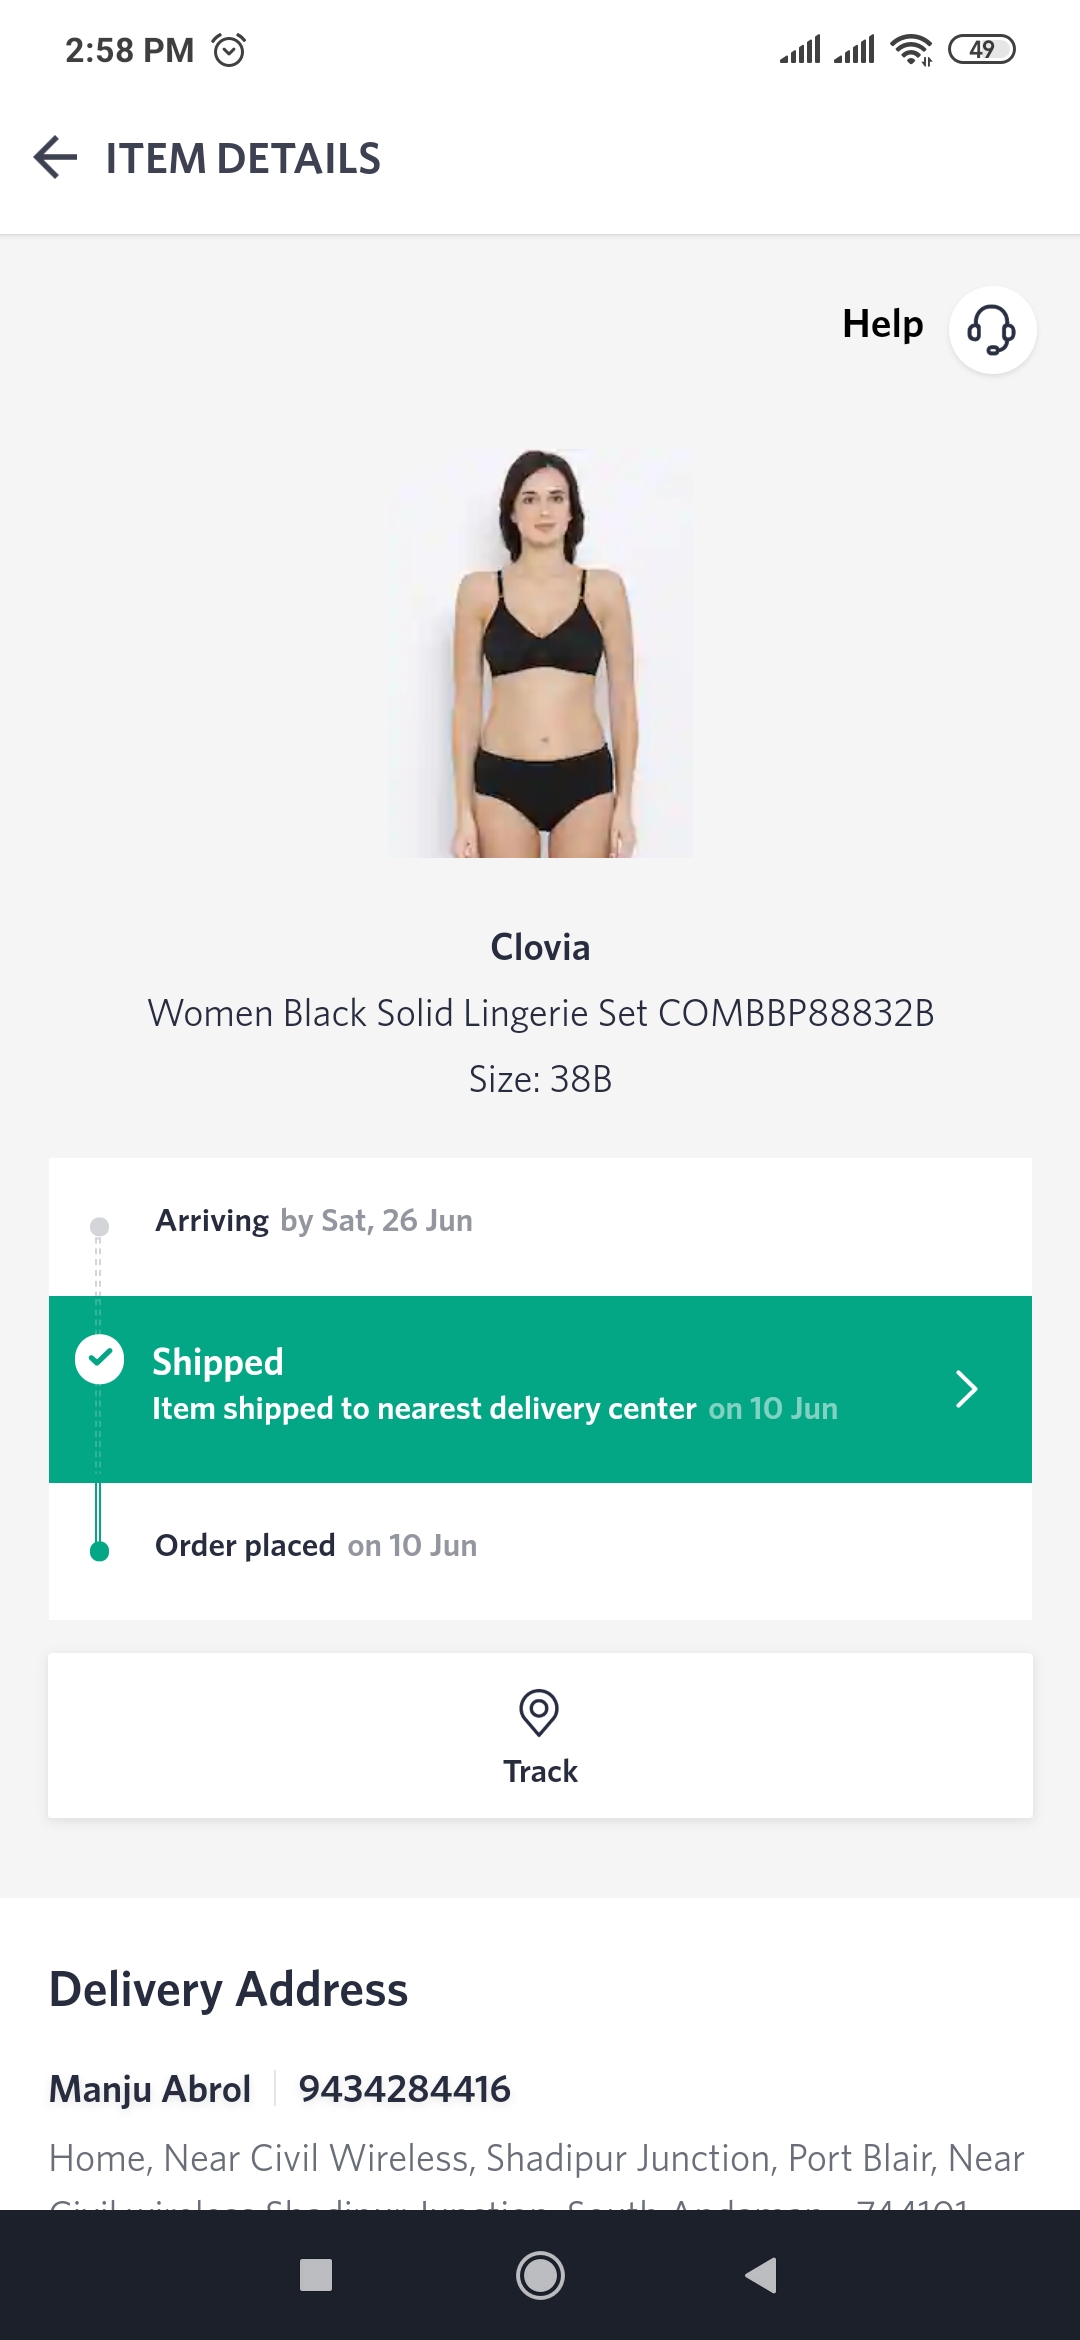This screenshot has width=1080, height=2340.
Task: Tap the Item Details page title
Action: click(x=243, y=159)
